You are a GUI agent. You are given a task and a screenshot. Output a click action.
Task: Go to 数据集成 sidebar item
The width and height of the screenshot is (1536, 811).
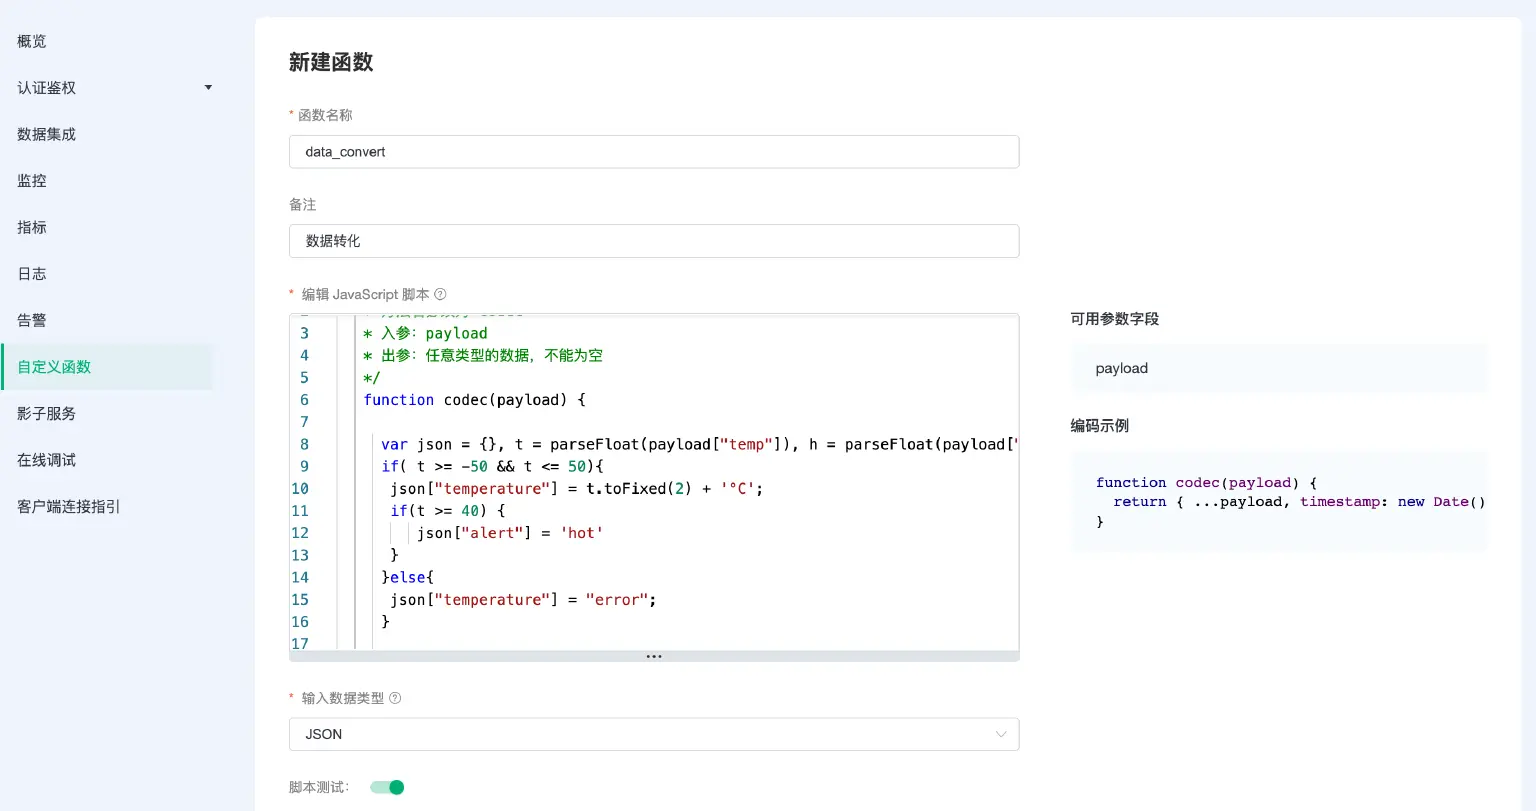pyautogui.click(x=47, y=134)
